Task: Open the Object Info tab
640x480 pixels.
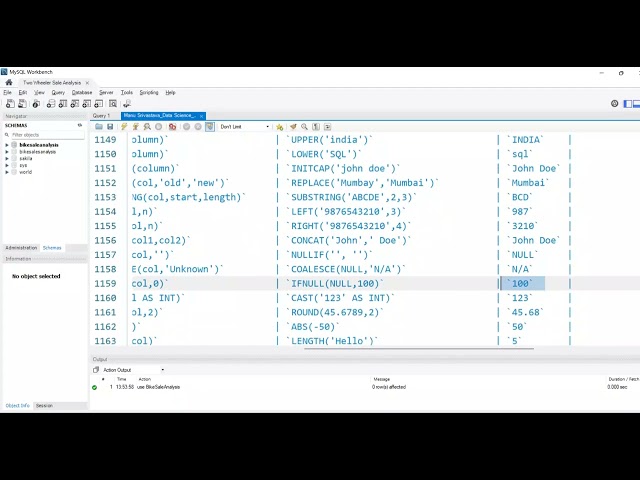Action: pyautogui.click(x=18, y=406)
